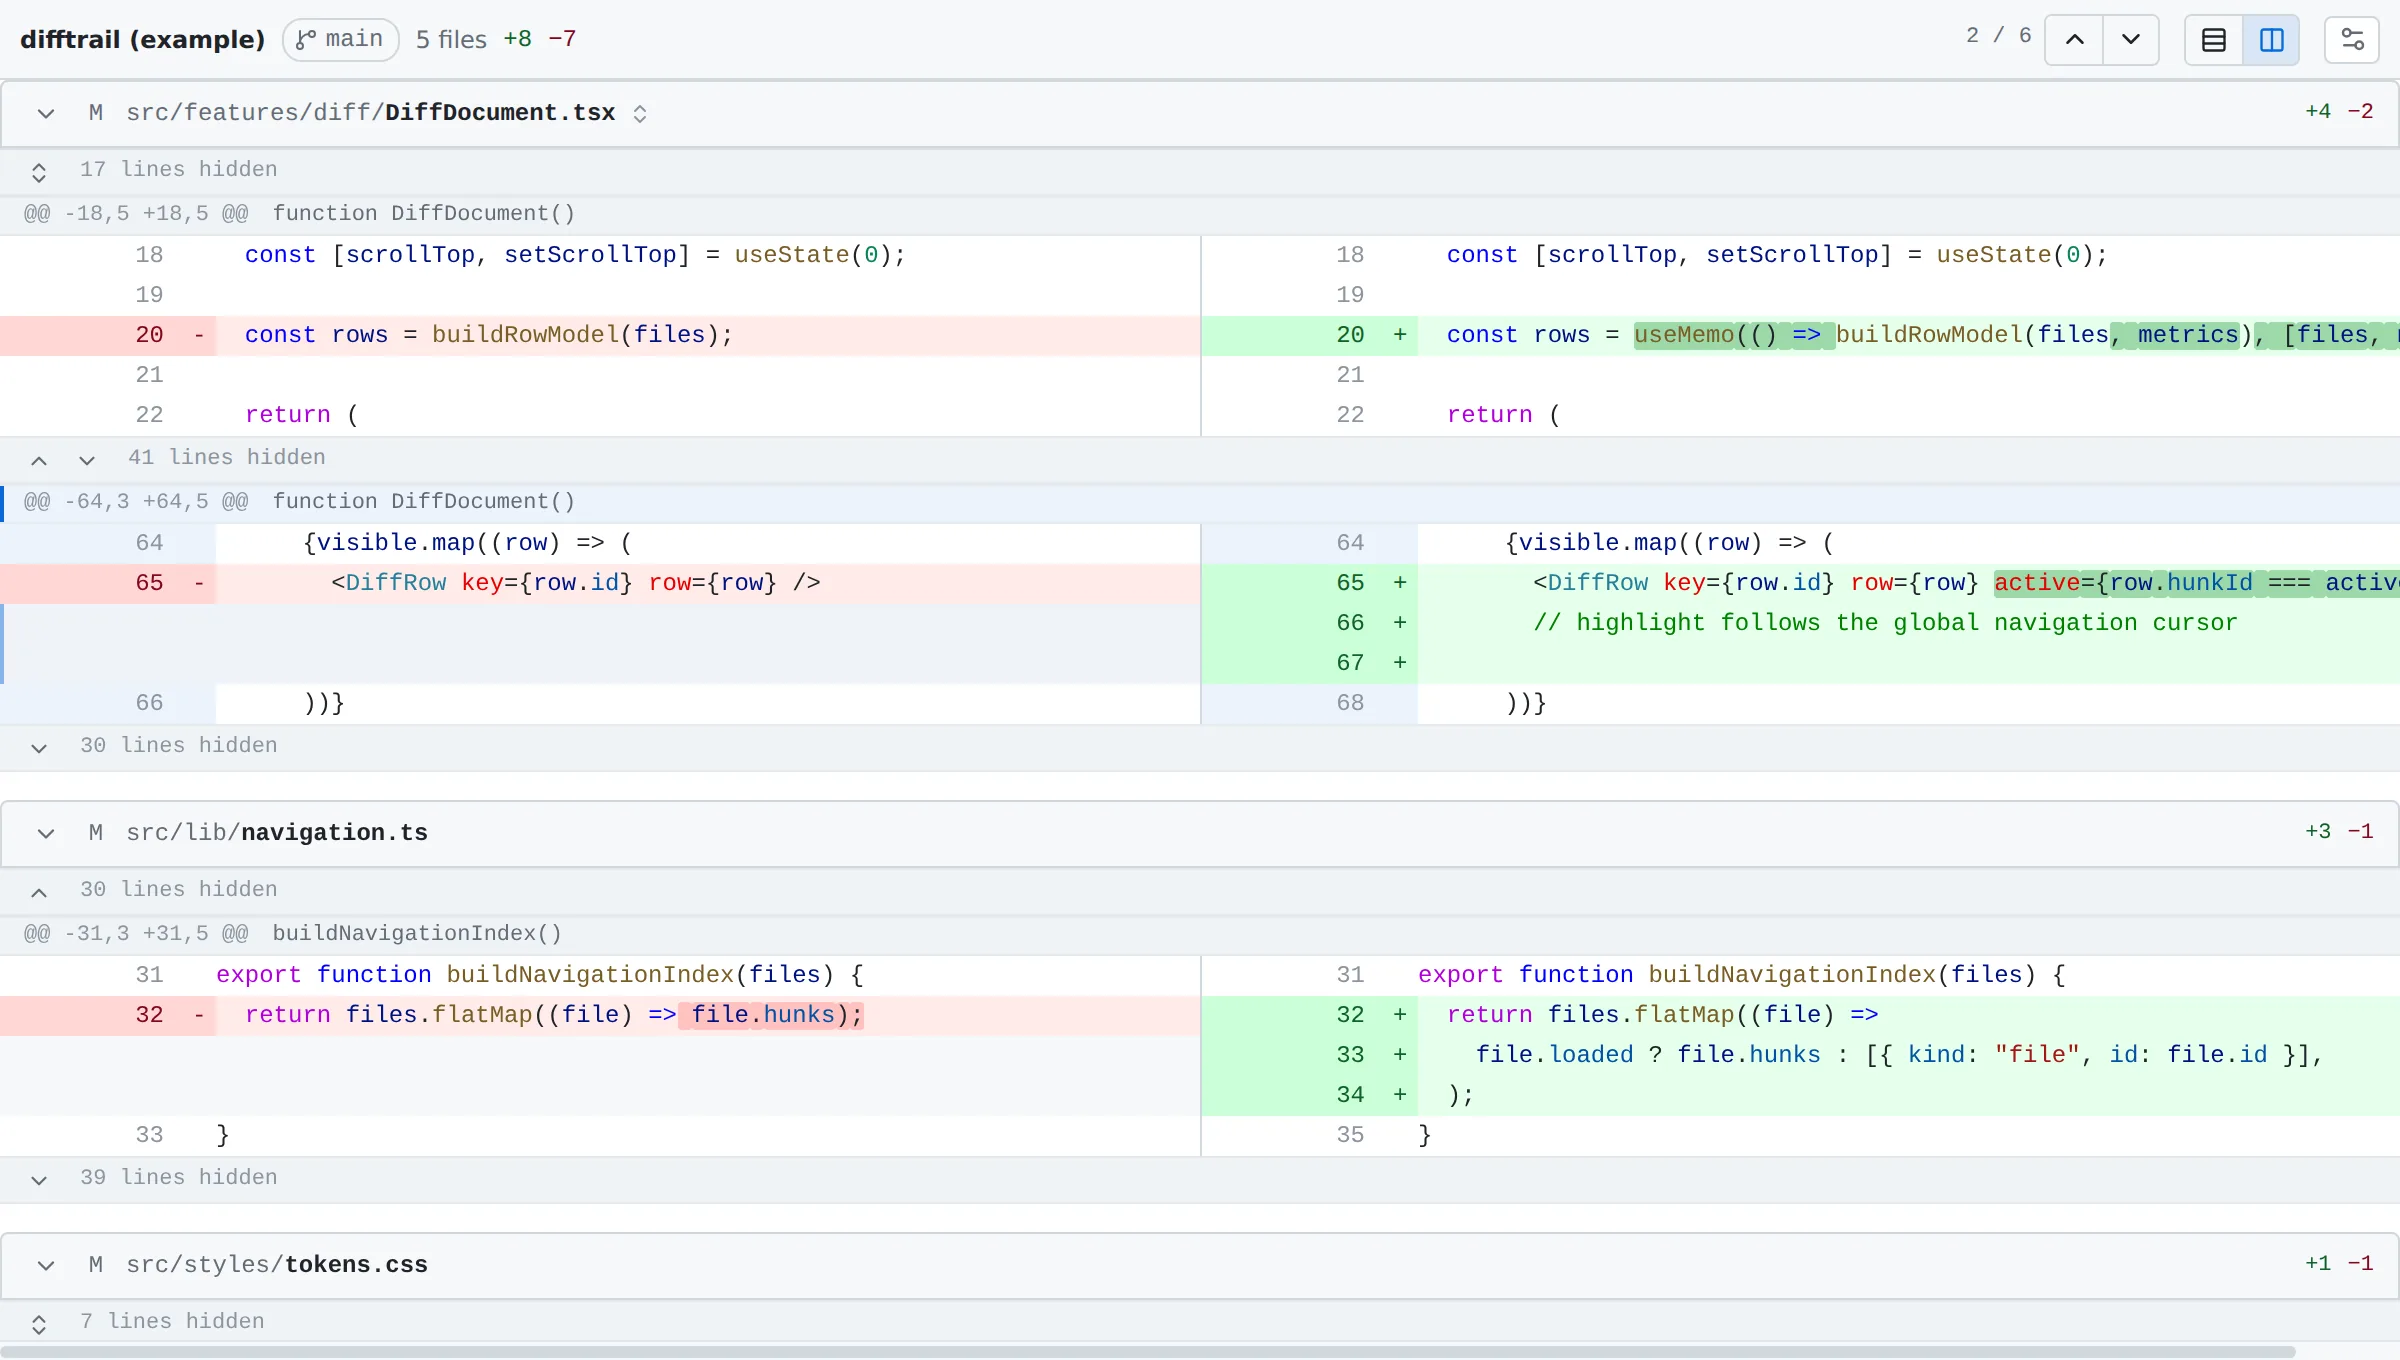Expand the 17 hidden lines
2400x1360 pixels.
[x=39, y=171]
